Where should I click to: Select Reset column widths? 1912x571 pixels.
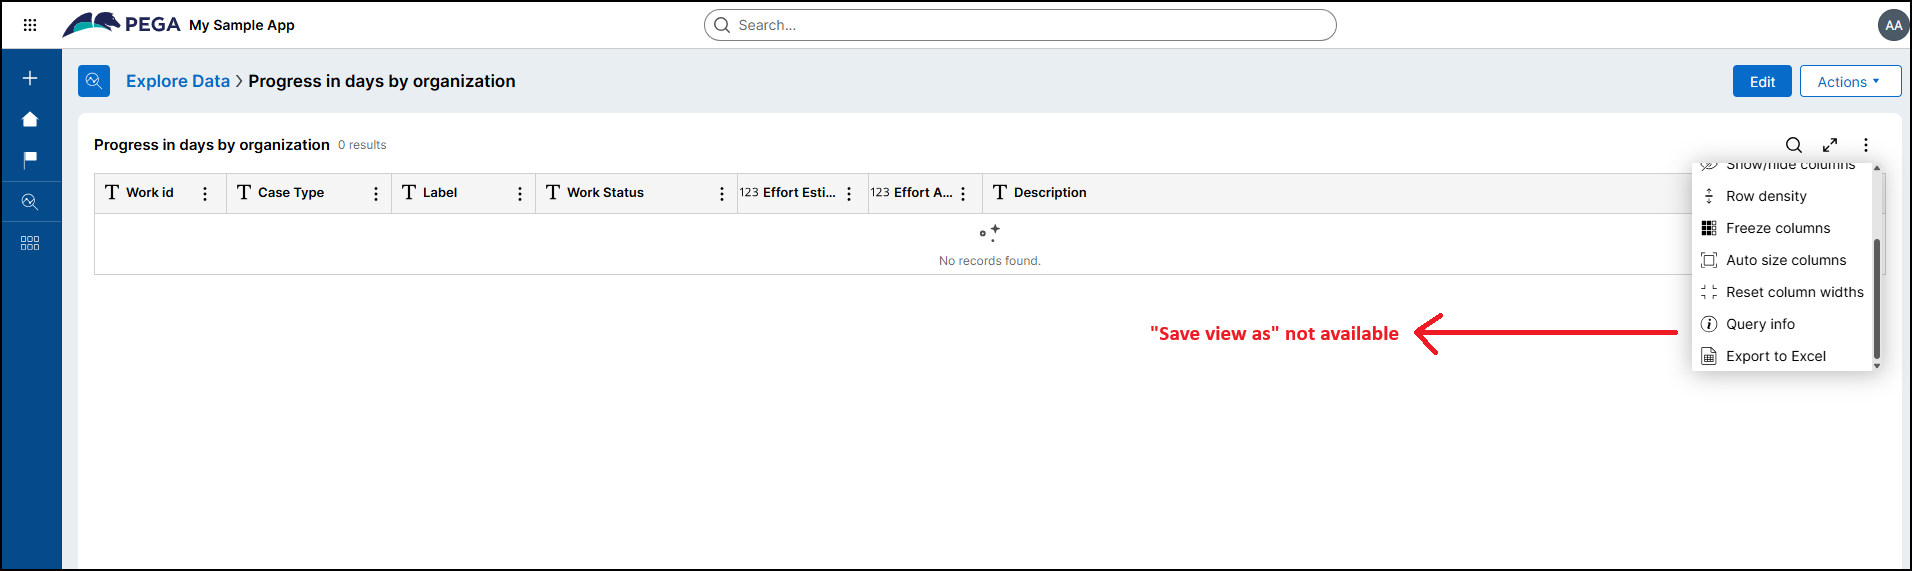pyautogui.click(x=1781, y=292)
